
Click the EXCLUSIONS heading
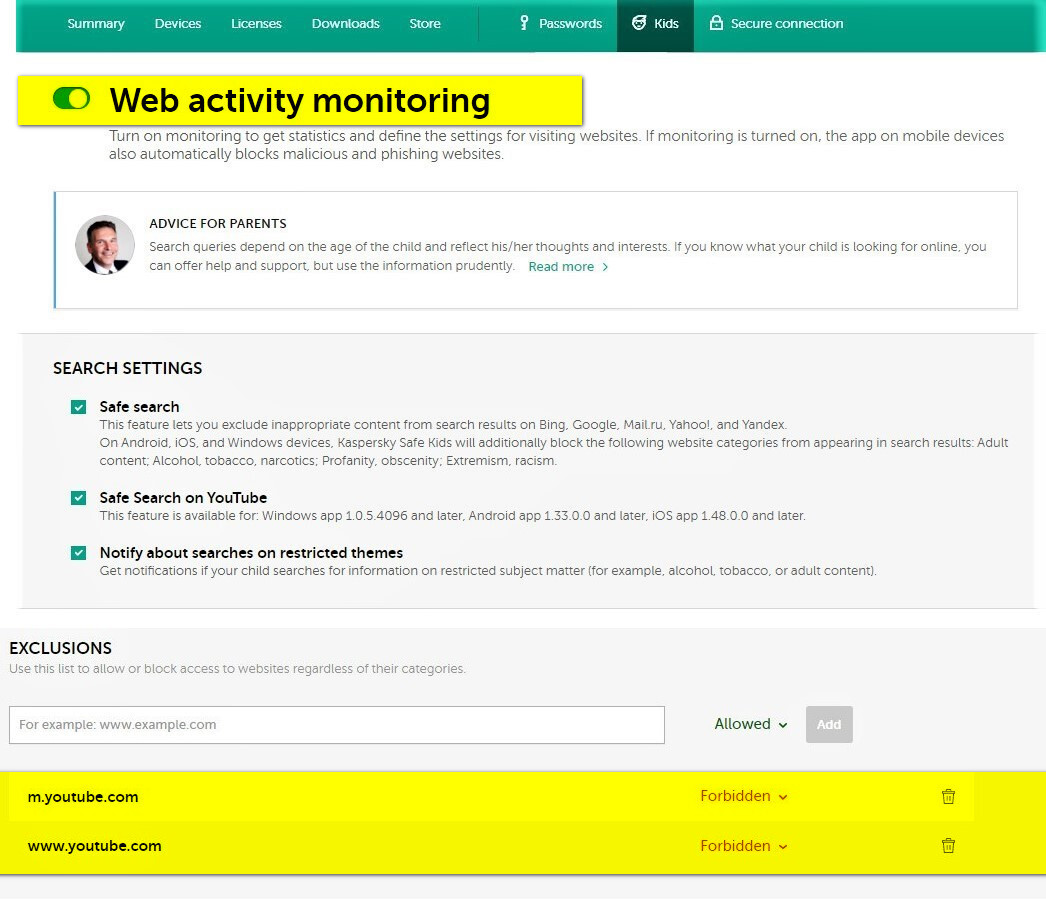[x=61, y=648]
